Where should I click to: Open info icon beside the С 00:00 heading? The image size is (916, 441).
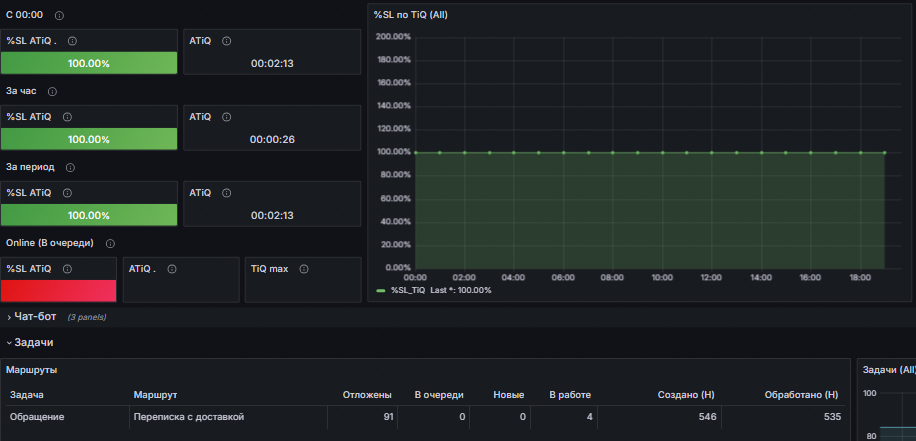pyautogui.click(x=59, y=16)
